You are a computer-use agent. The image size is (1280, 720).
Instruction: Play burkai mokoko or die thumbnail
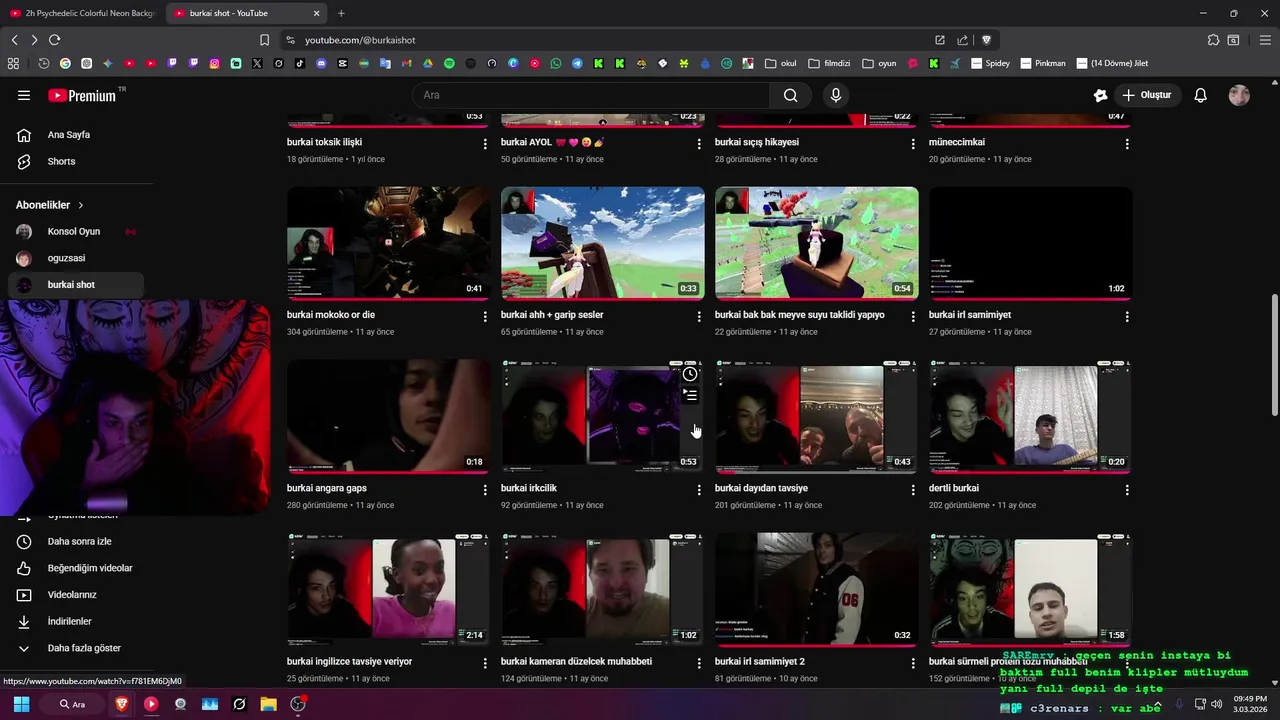click(x=389, y=243)
